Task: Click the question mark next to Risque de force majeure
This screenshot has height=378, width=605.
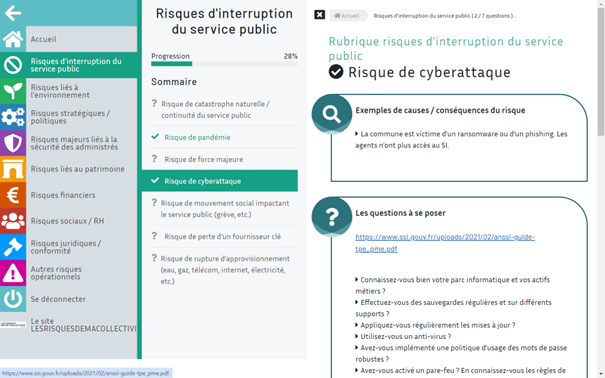Action: tap(154, 159)
